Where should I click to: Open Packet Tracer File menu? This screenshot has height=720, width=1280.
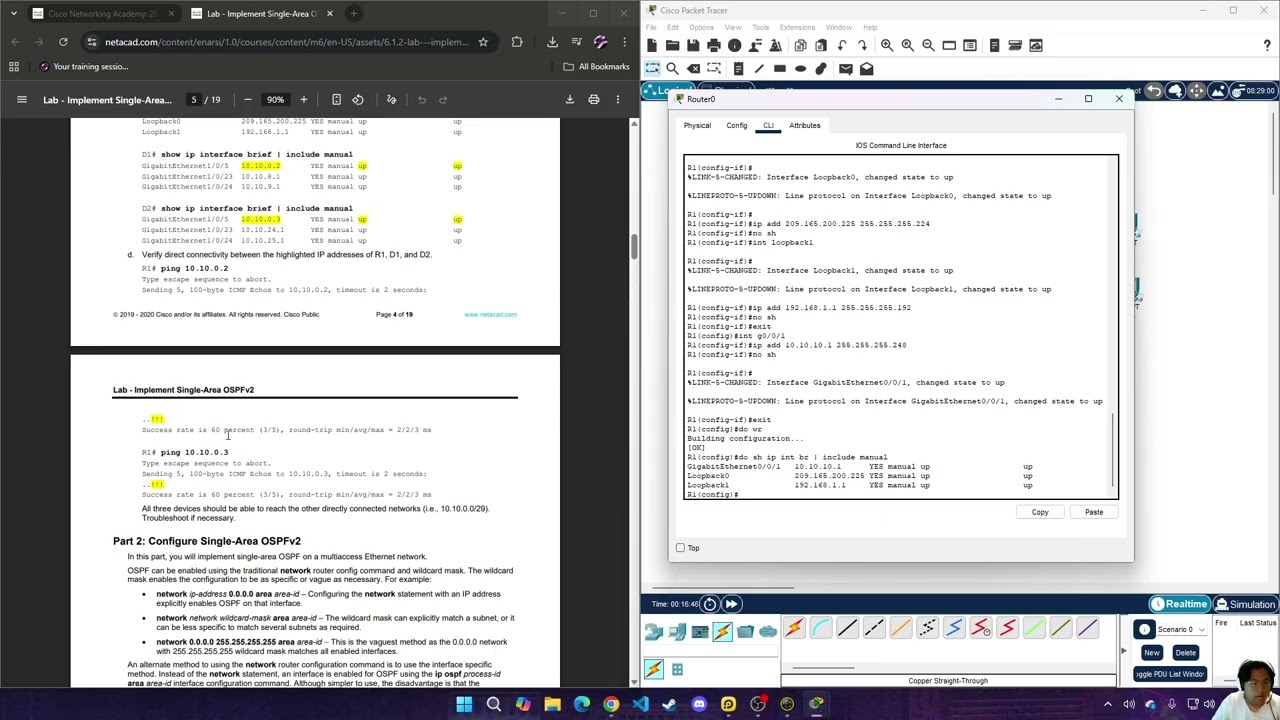tap(653, 27)
